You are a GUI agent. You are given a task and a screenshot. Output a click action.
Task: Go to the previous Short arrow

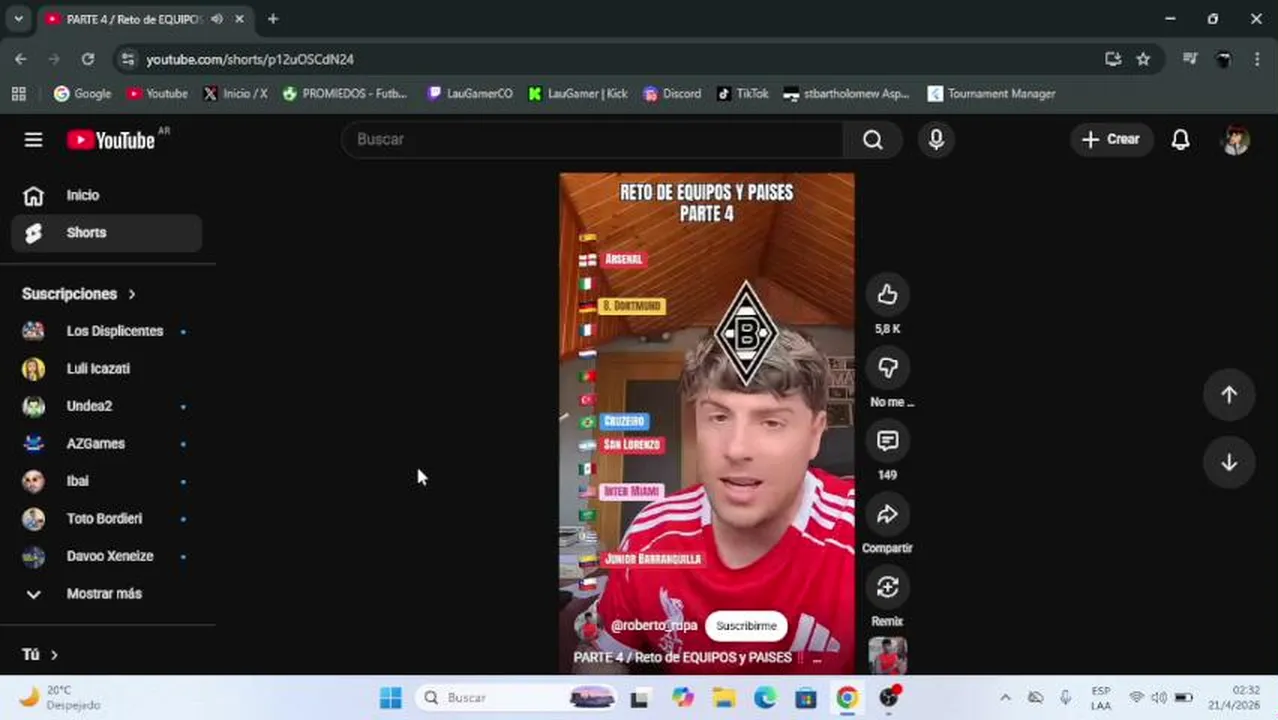pyautogui.click(x=1229, y=394)
